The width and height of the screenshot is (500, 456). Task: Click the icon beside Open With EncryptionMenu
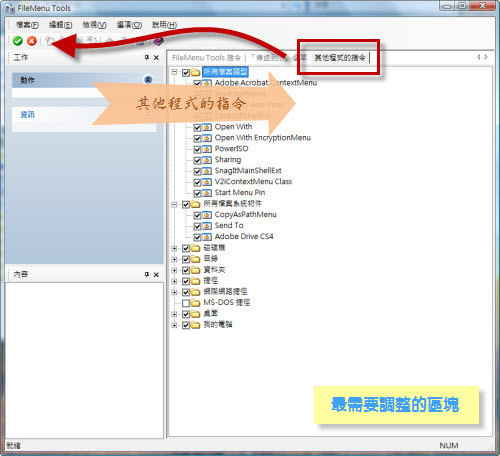tap(207, 138)
